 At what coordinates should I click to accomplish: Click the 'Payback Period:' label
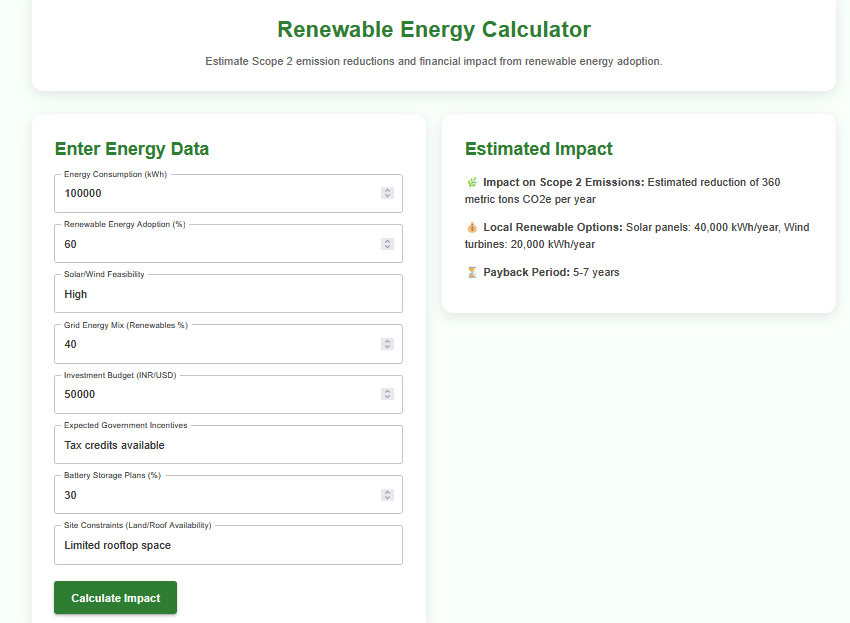526,272
